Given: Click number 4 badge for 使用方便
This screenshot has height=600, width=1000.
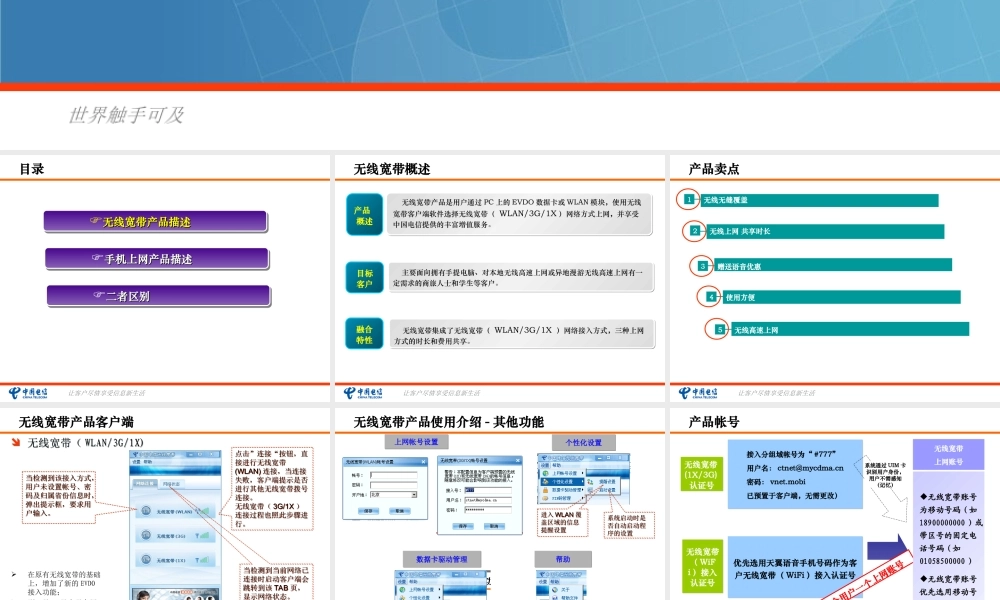Looking at the screenshot, I should (710, 296).
